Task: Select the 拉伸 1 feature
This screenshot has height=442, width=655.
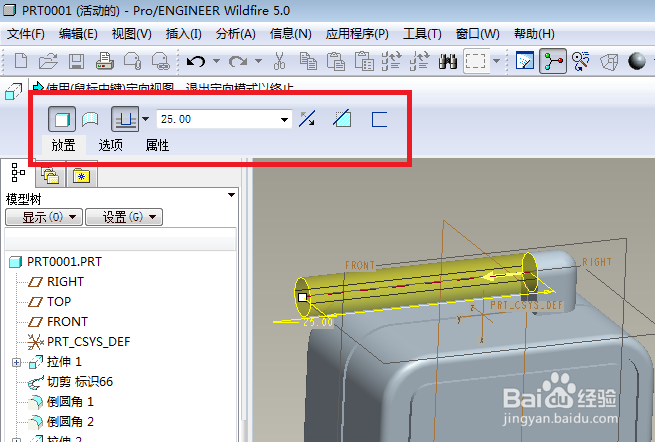Action: coord(64,362)
